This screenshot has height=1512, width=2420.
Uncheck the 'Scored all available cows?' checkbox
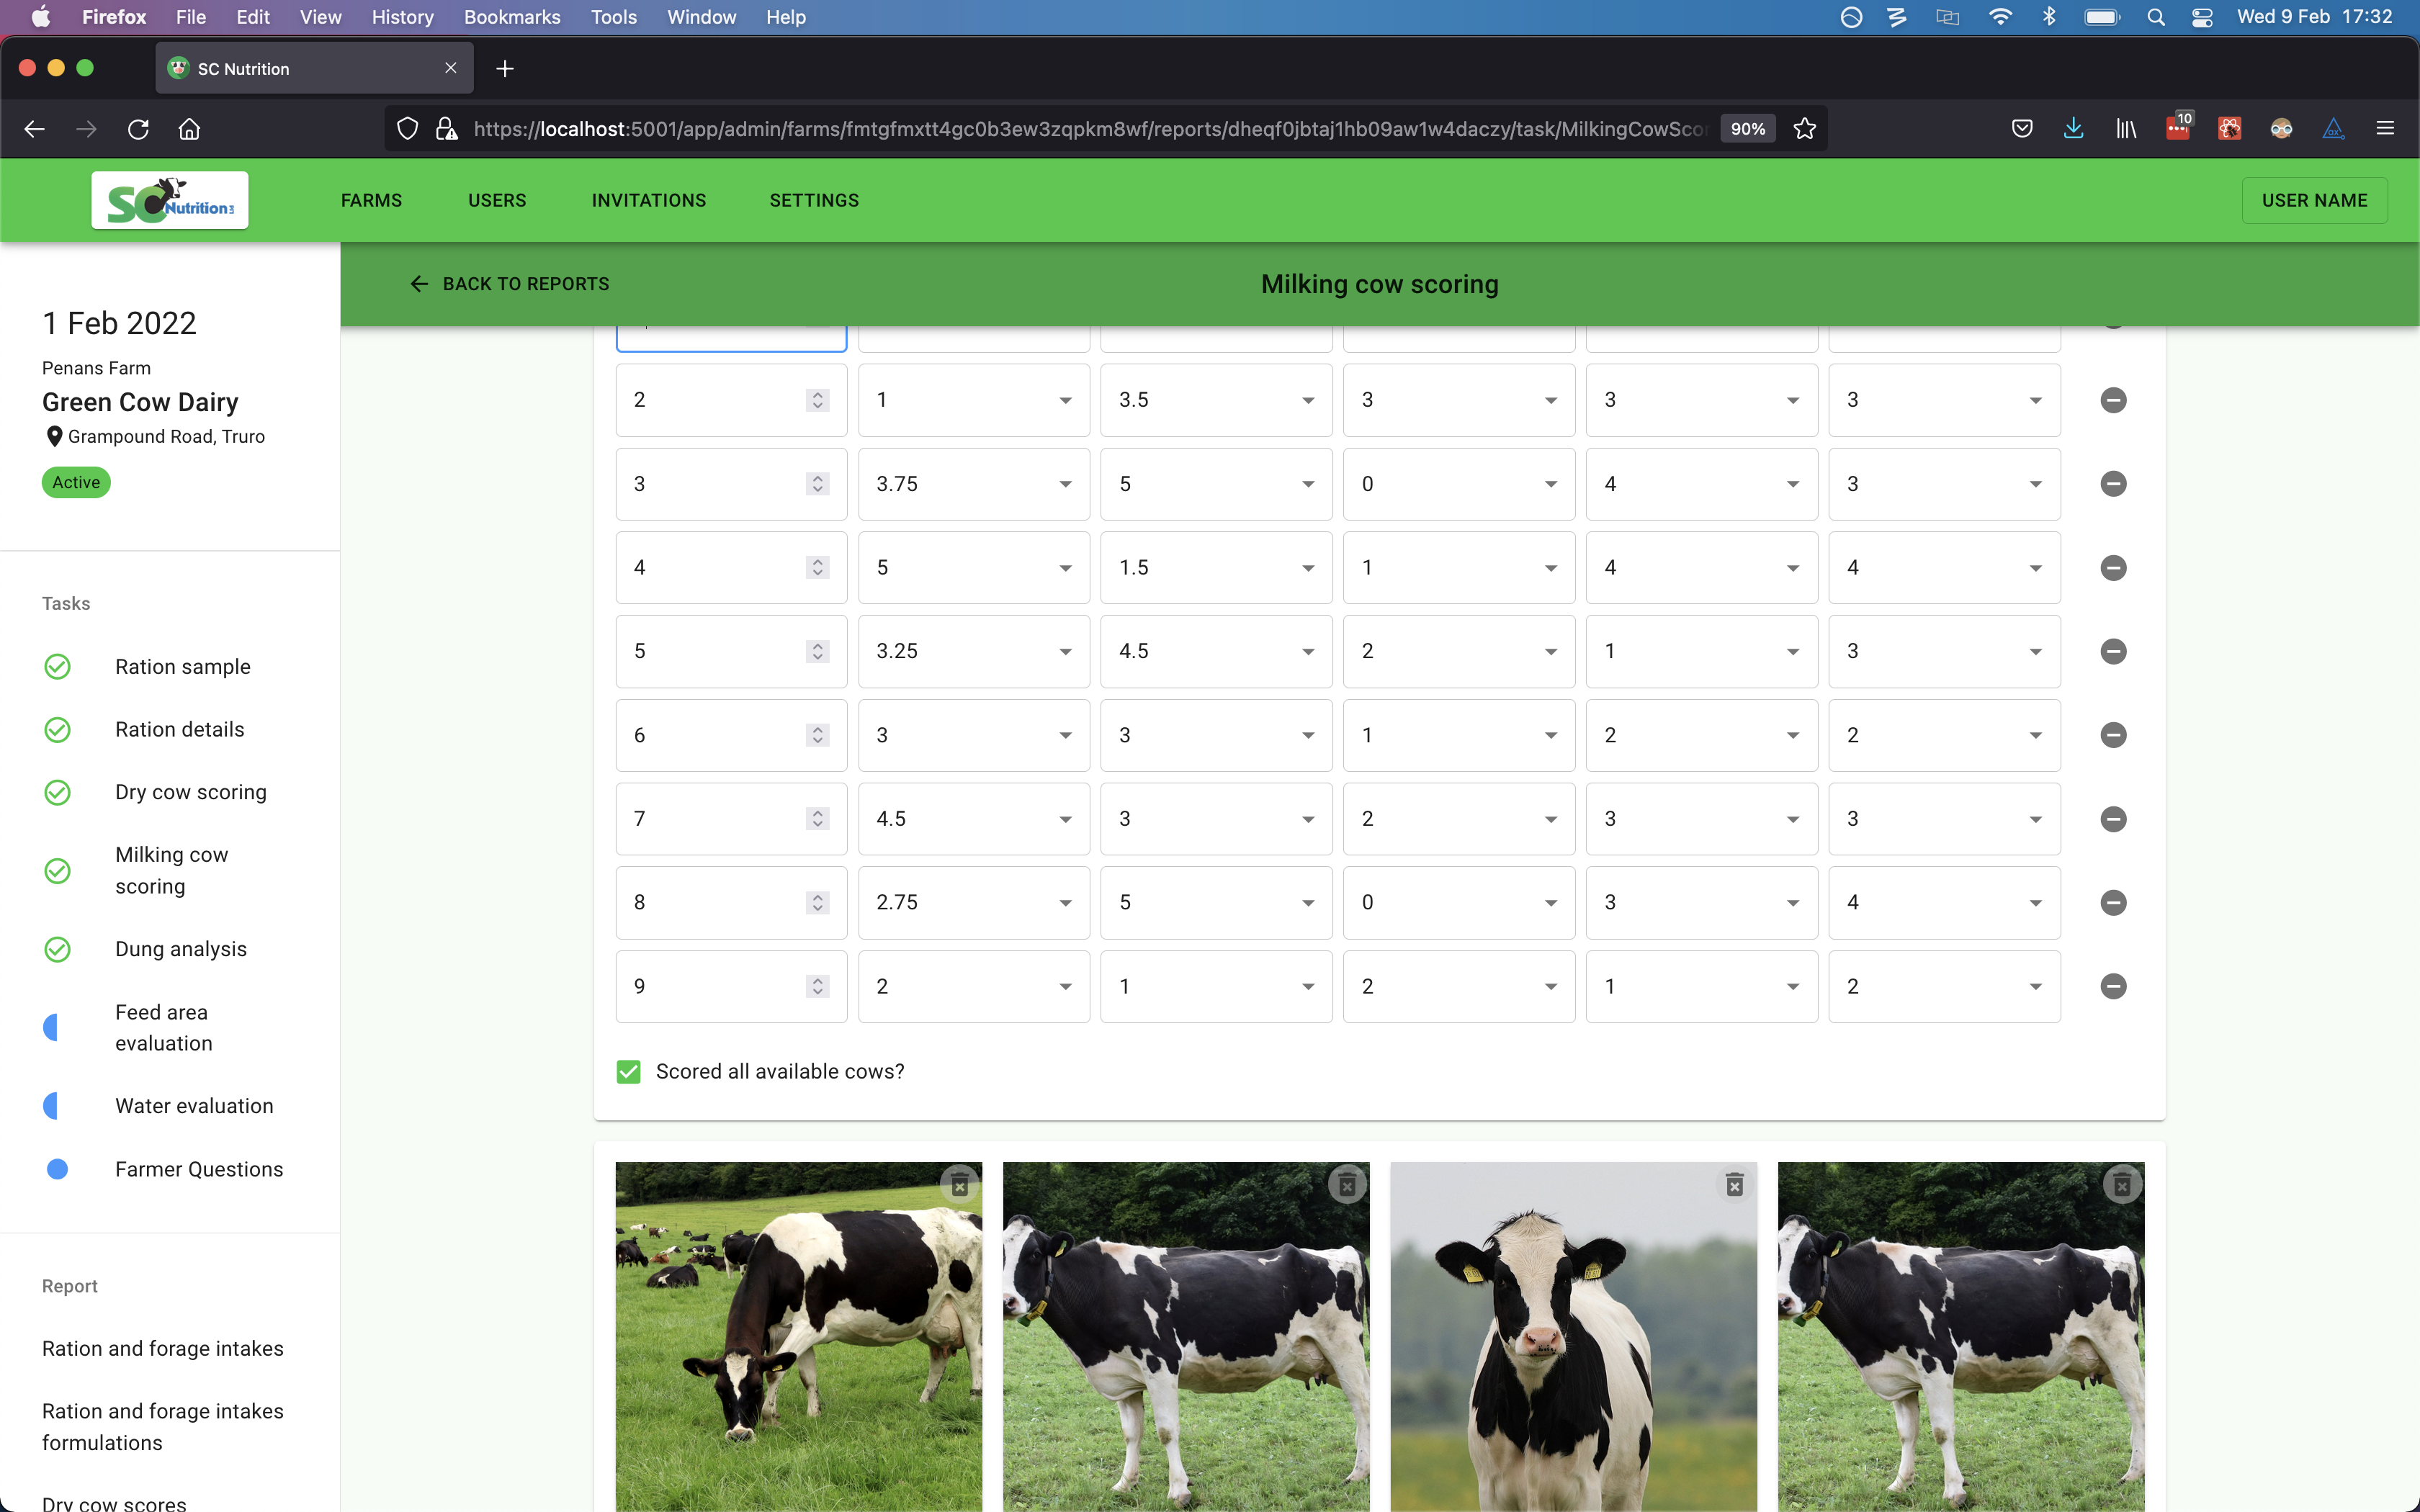pos(628,1072)
